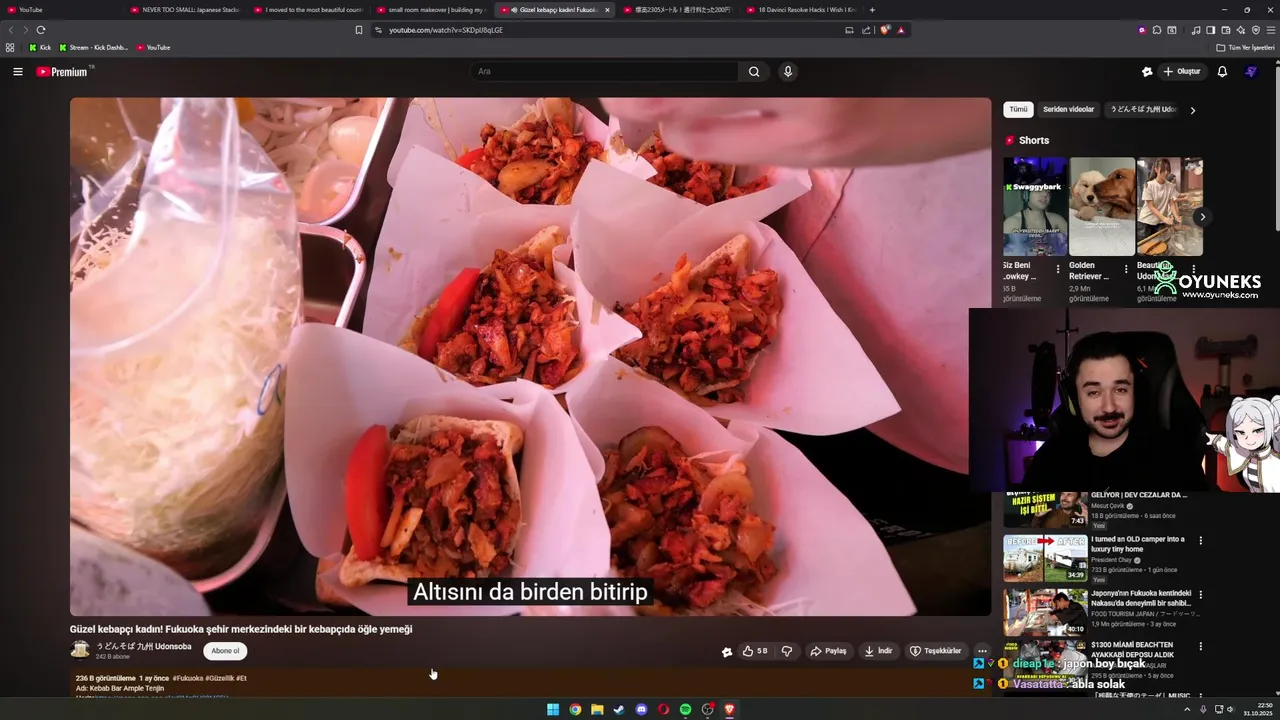
Task: Open options for OLD camper video
Action: tap(1201, 540)
